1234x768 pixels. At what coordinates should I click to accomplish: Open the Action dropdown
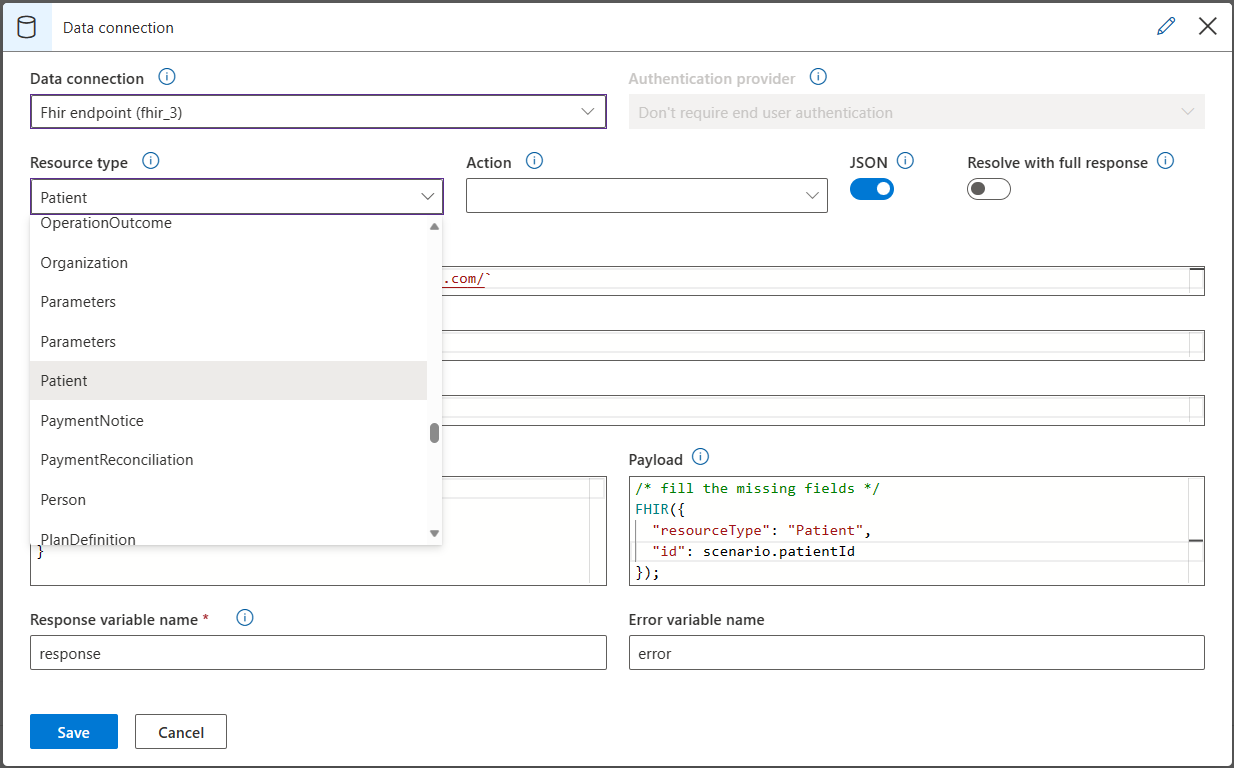pyautogui.click(x=646, y=195)
